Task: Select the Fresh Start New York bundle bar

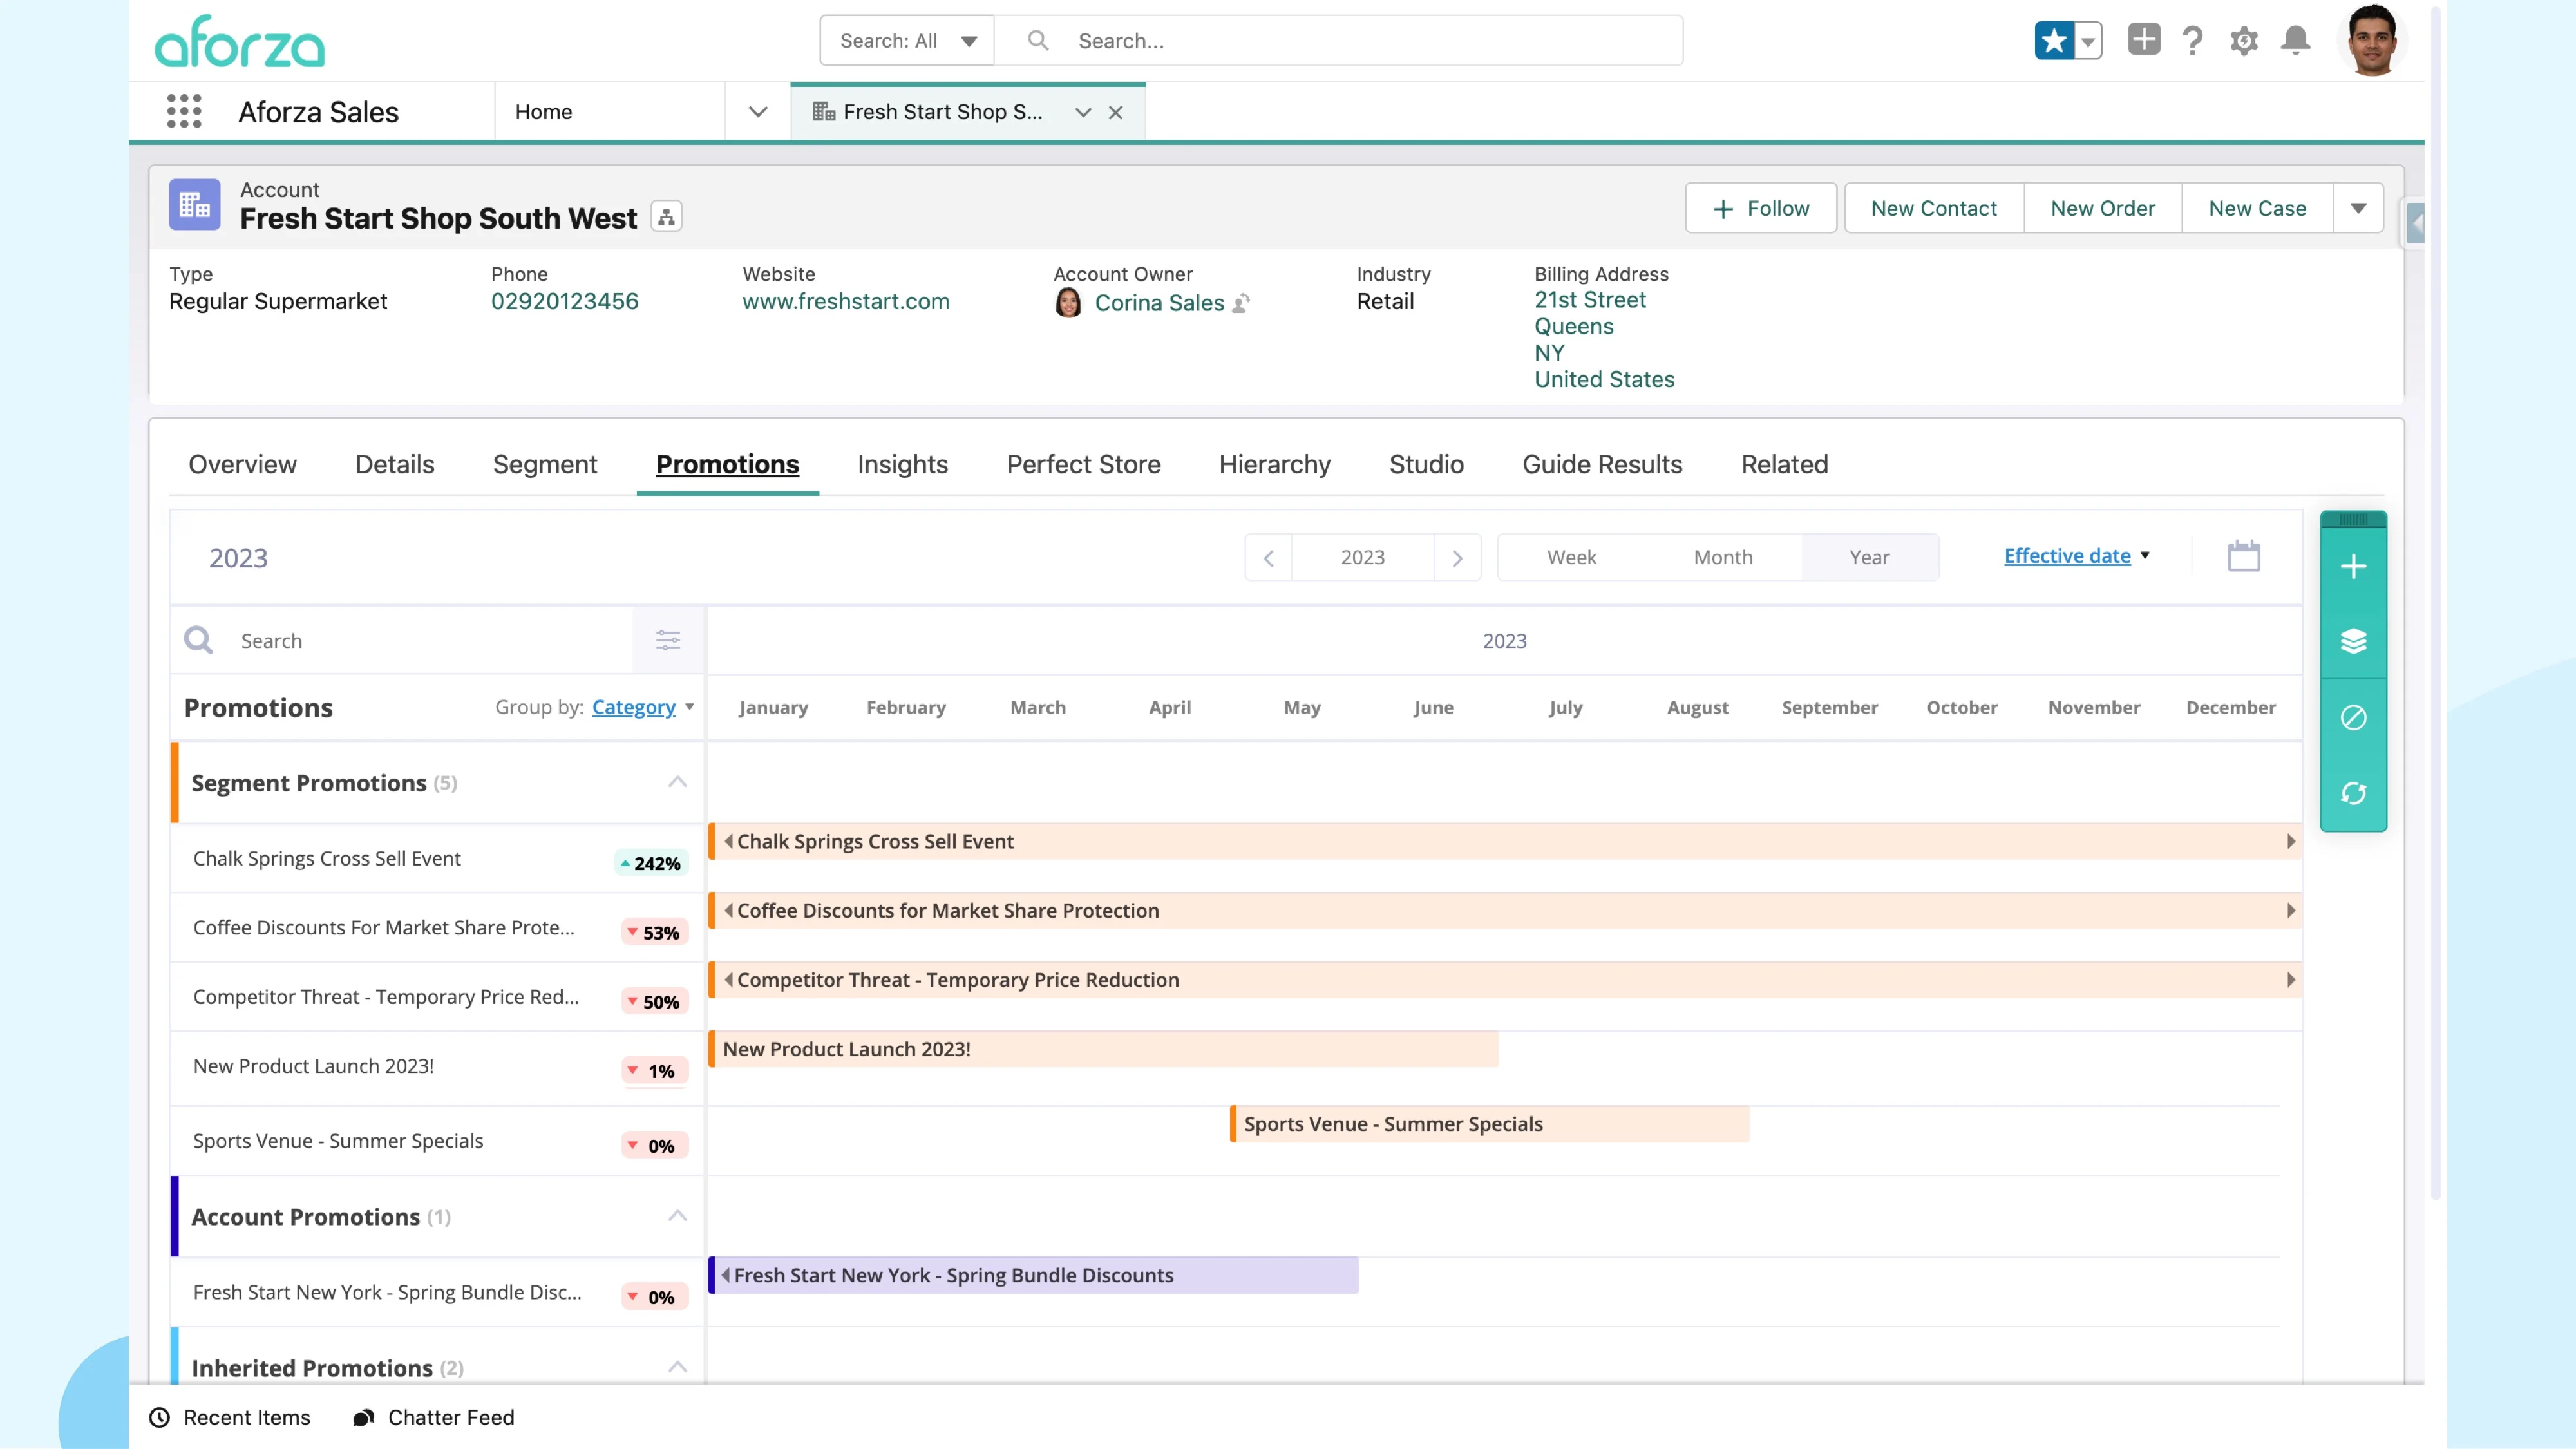Action: tap(1034, 1275)
